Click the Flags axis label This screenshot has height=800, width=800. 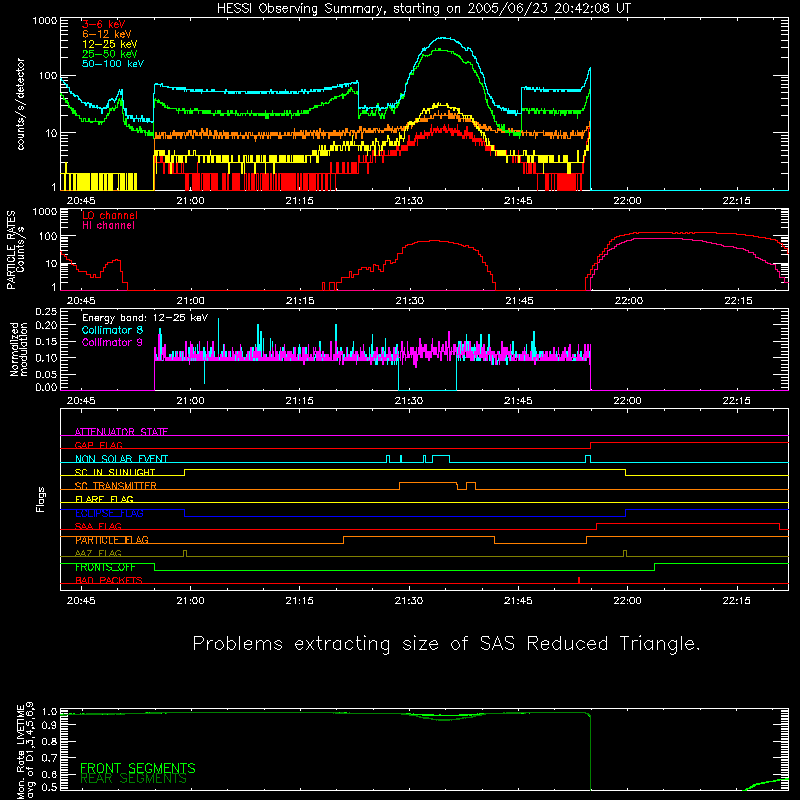[x=41, y=499]
